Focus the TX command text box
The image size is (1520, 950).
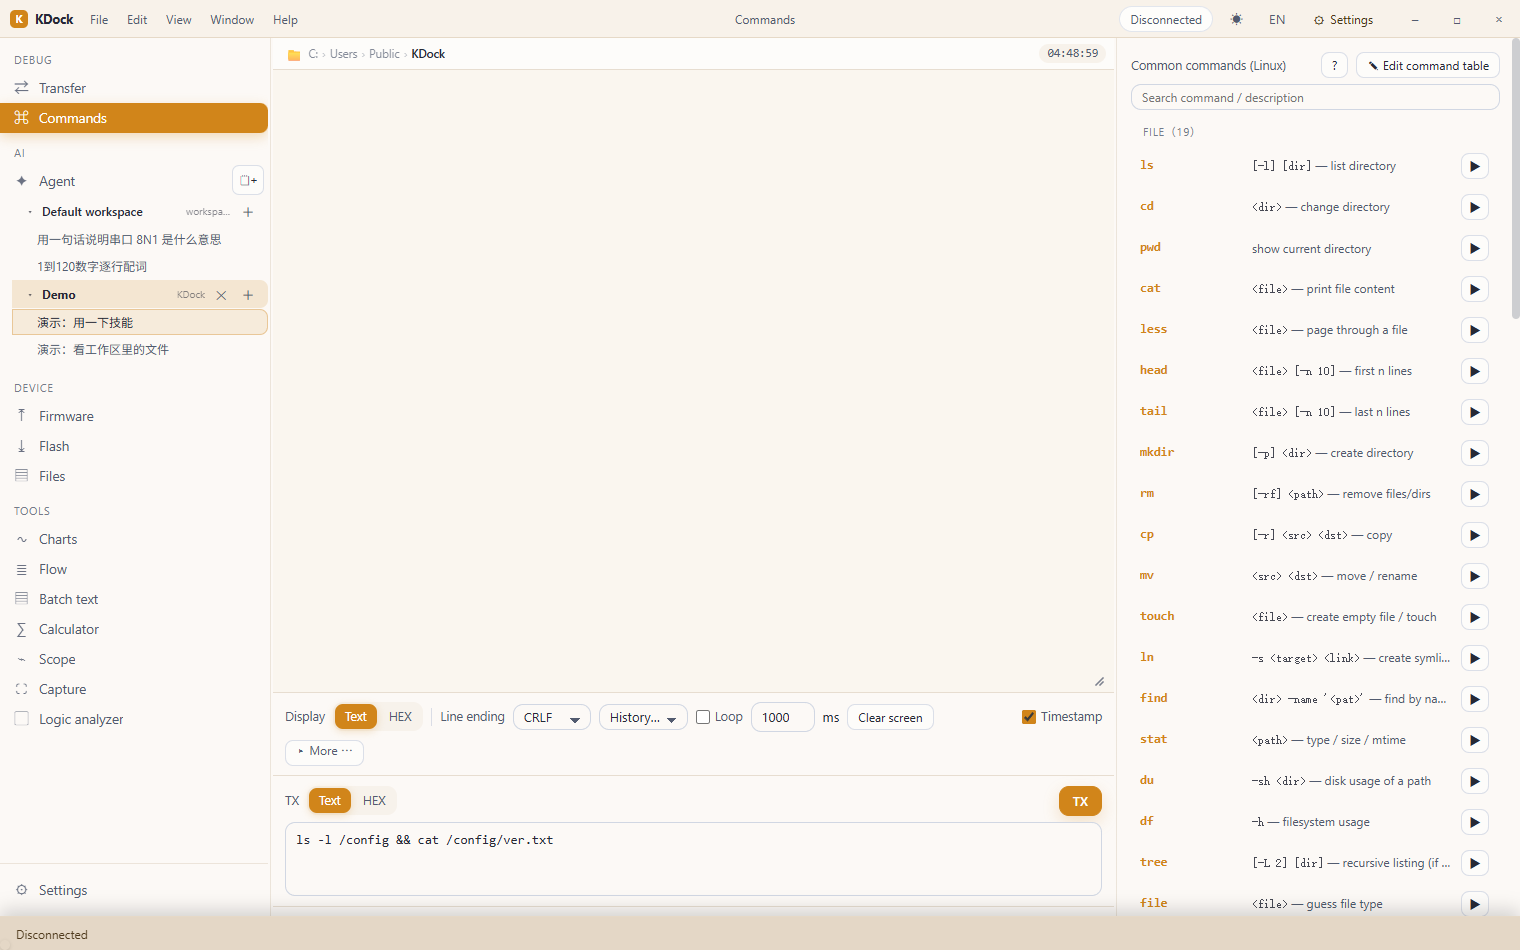pos(693,859)
